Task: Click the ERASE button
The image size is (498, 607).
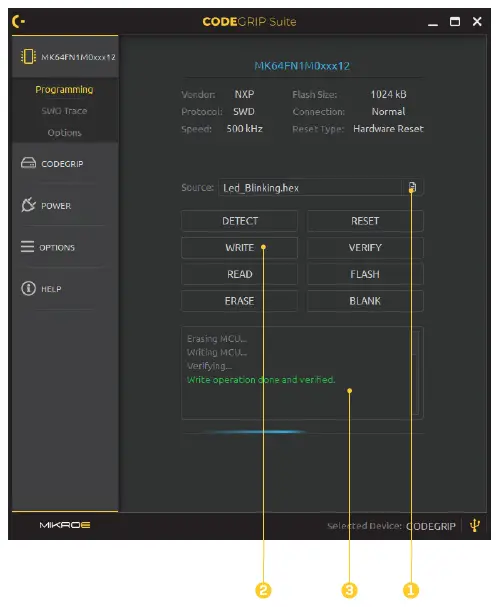Action: click(239, 301)
